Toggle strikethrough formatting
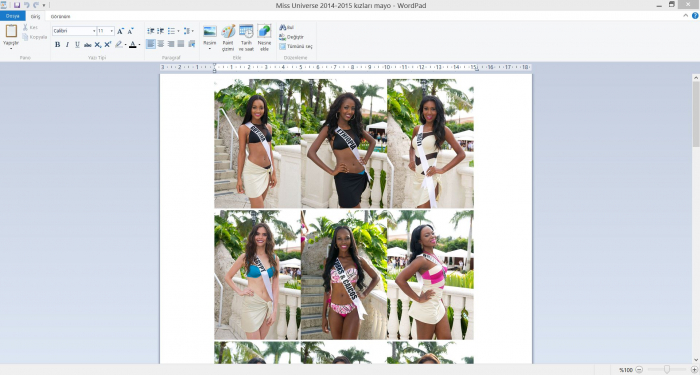The image size is (700, 375). click(x=88, y=44)
